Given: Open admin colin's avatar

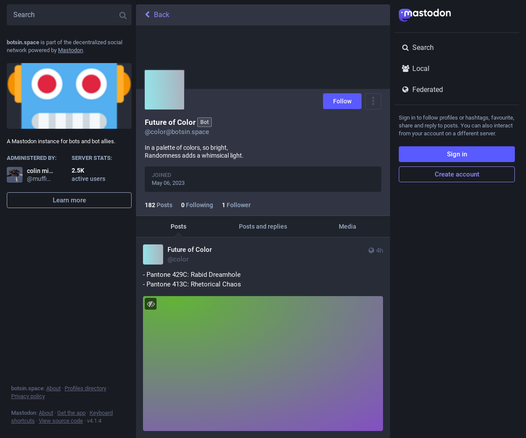Looking at the screenshot, I should click(x=15, y=175).
